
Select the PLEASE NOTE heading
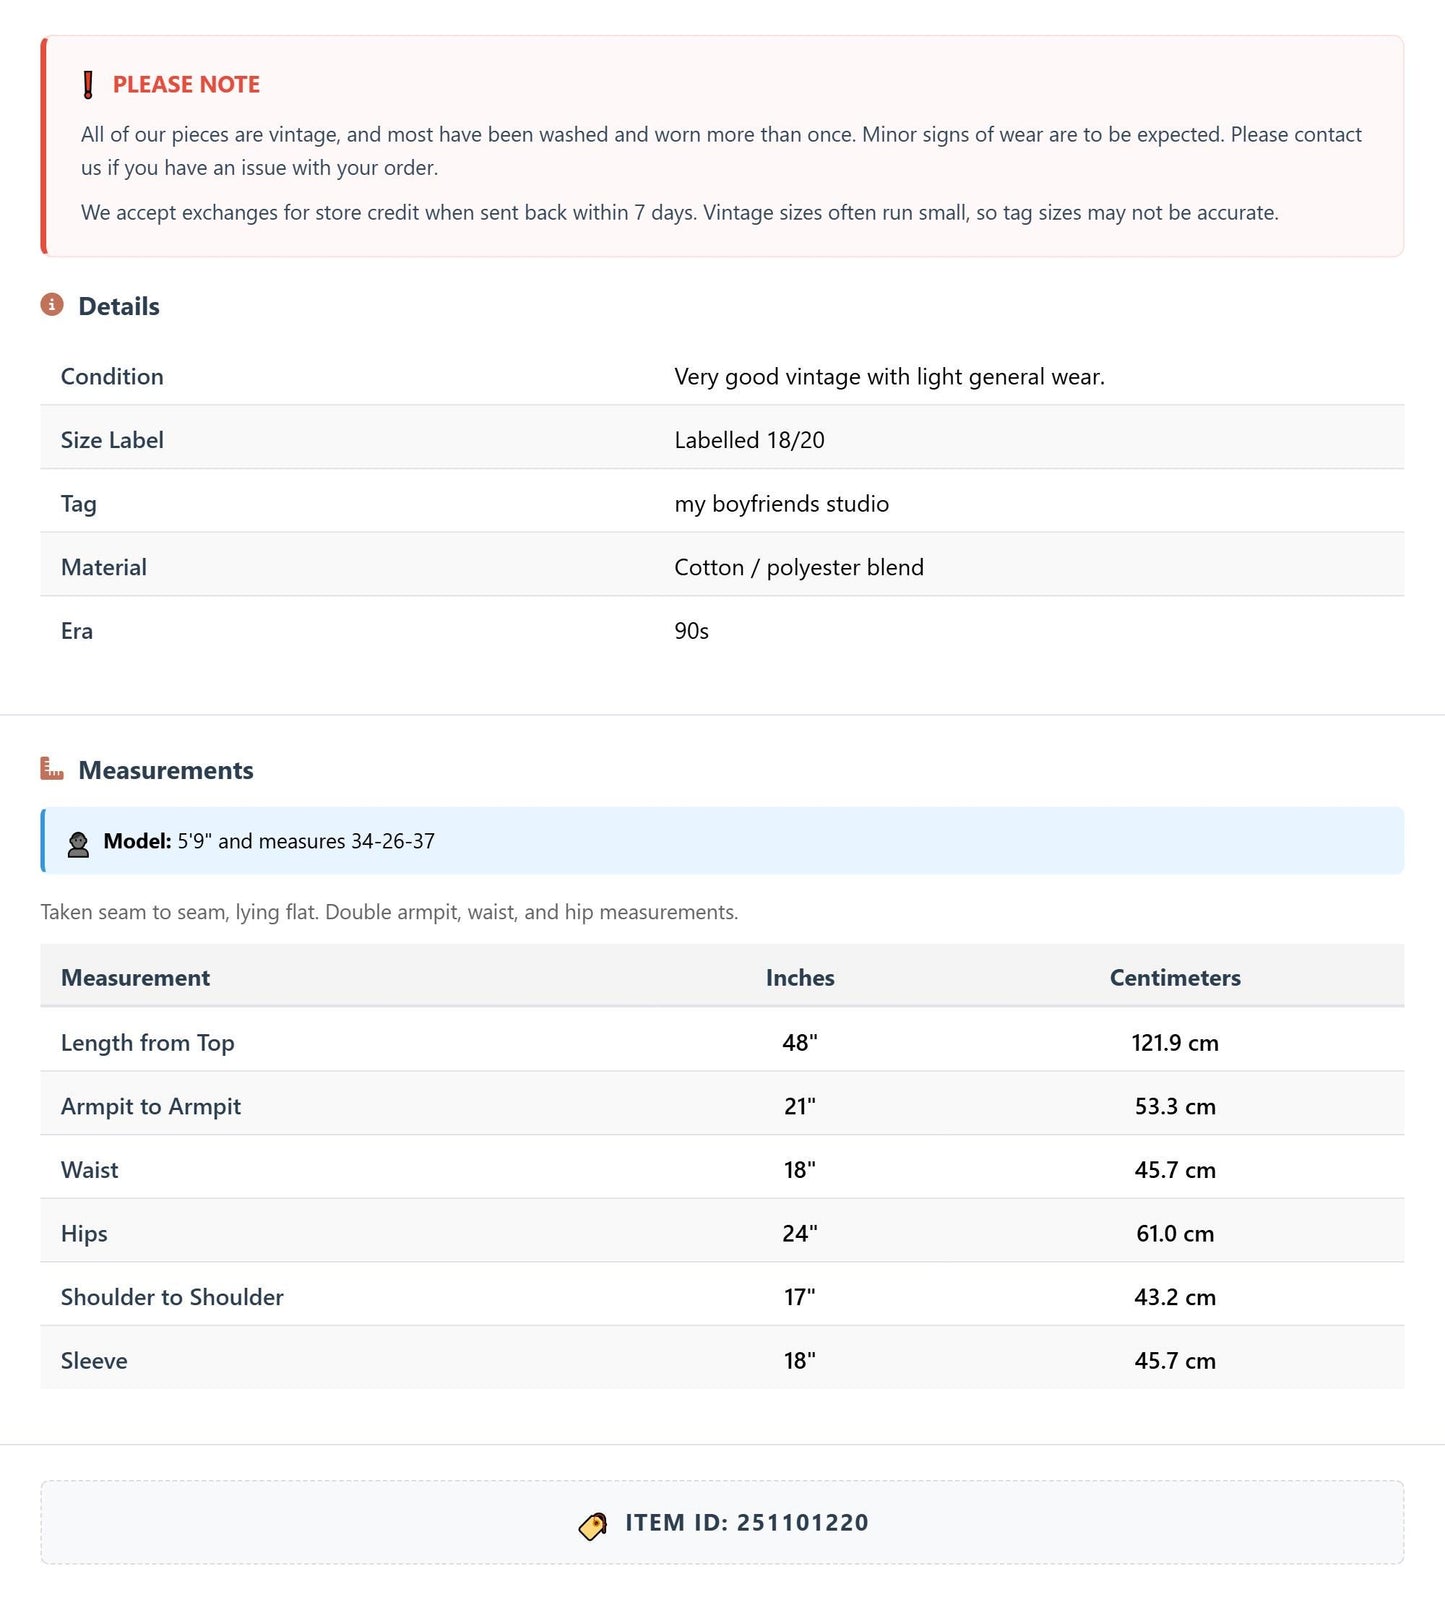point(186,85)
